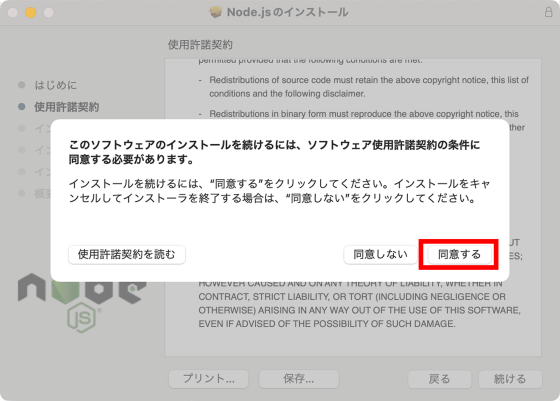Click the プリント... print button

tap(209, 379)
